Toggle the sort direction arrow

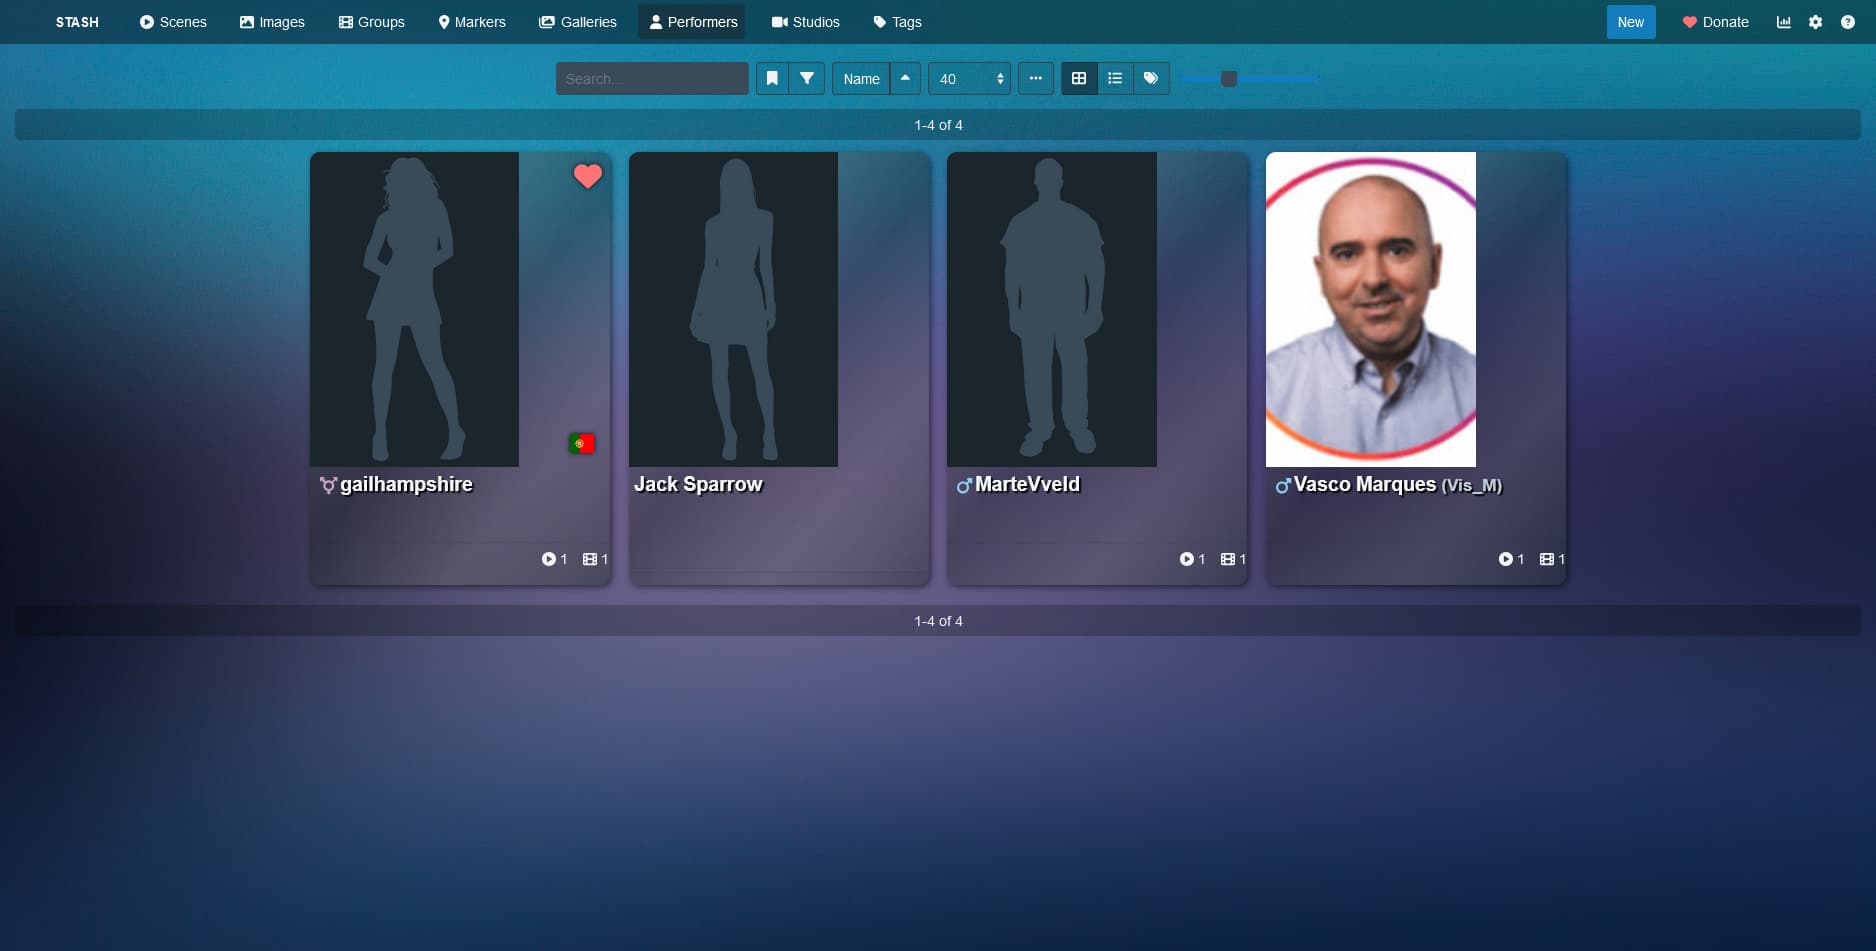(x=905, y=79)
